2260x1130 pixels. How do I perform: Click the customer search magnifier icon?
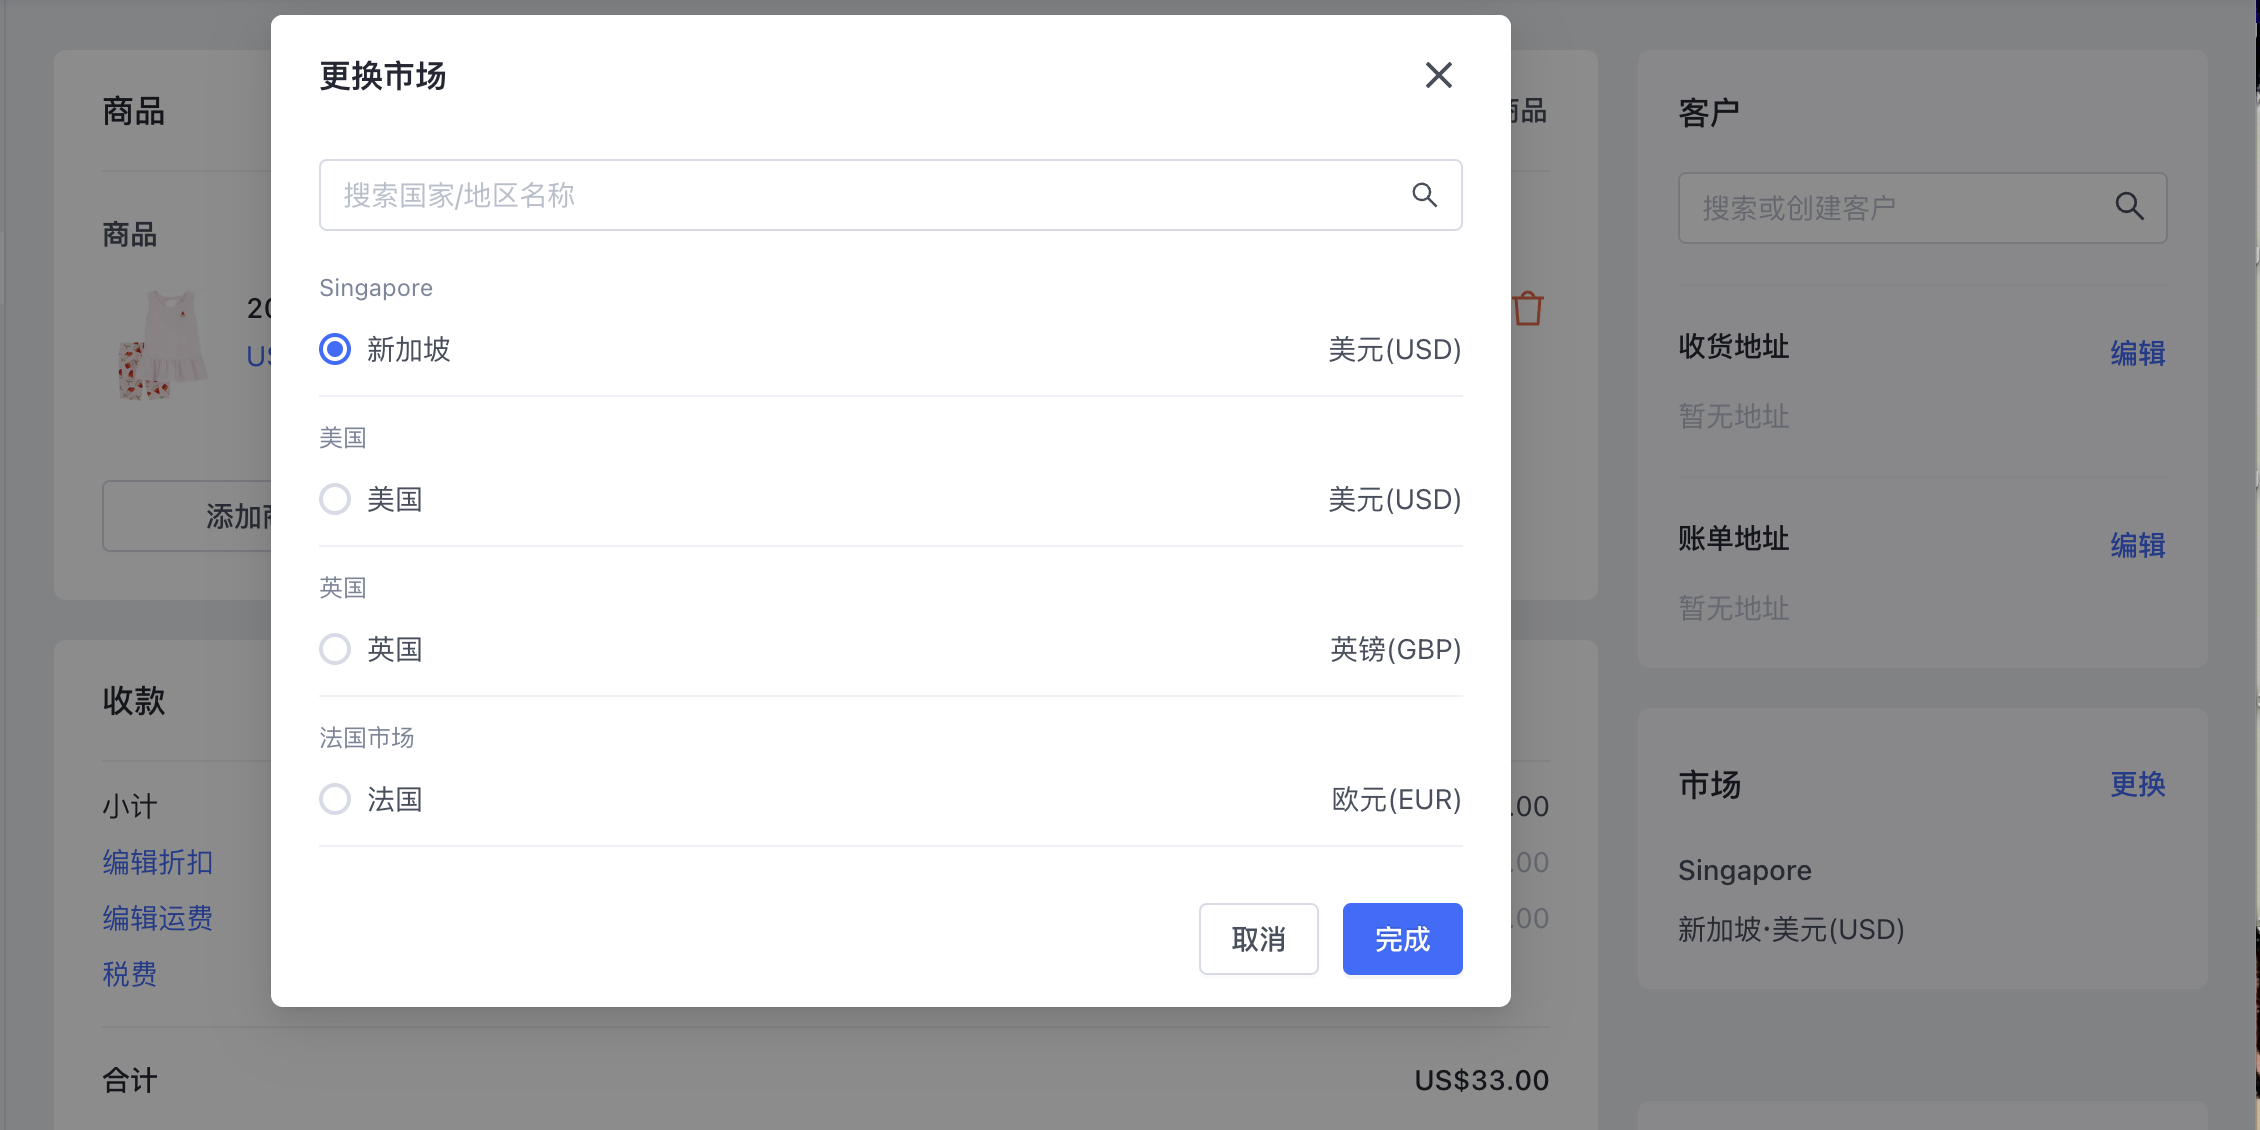point(2129,207)
